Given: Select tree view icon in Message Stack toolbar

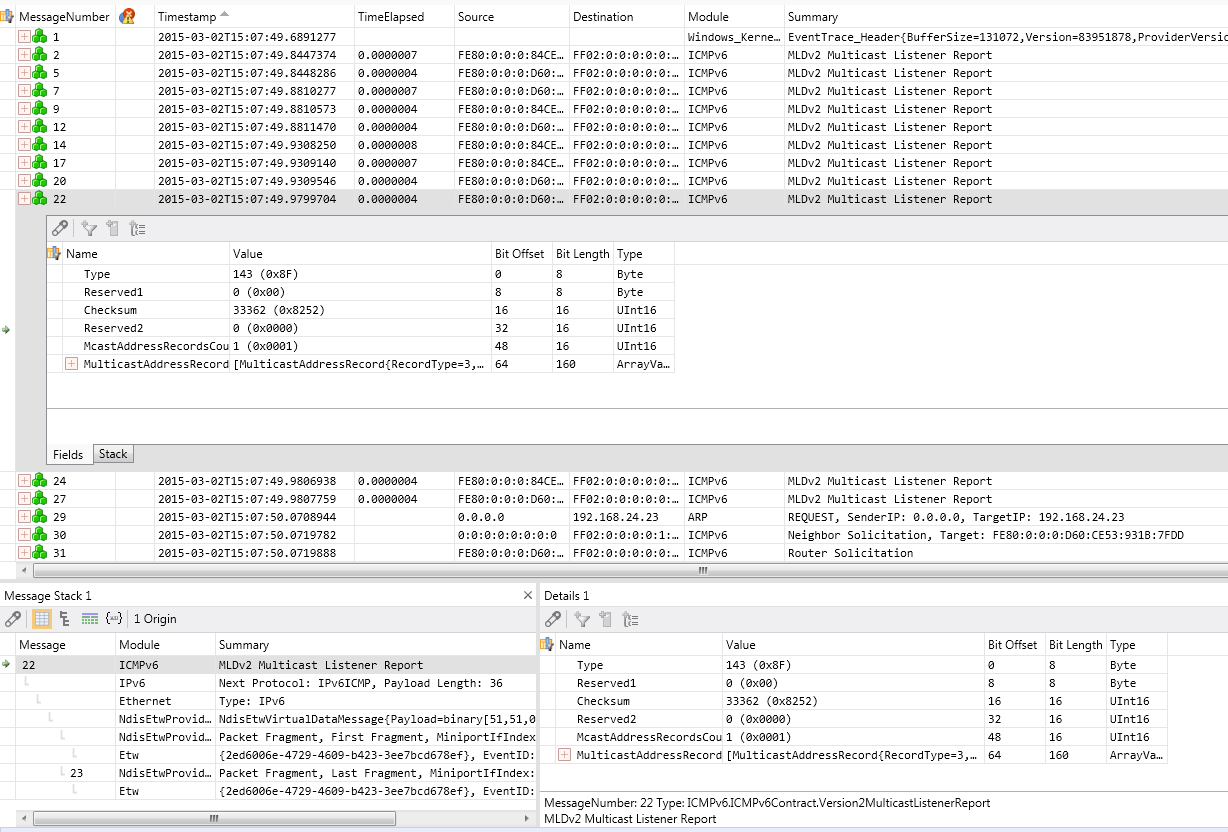Looking at the screenshot, I should [65, 619].
